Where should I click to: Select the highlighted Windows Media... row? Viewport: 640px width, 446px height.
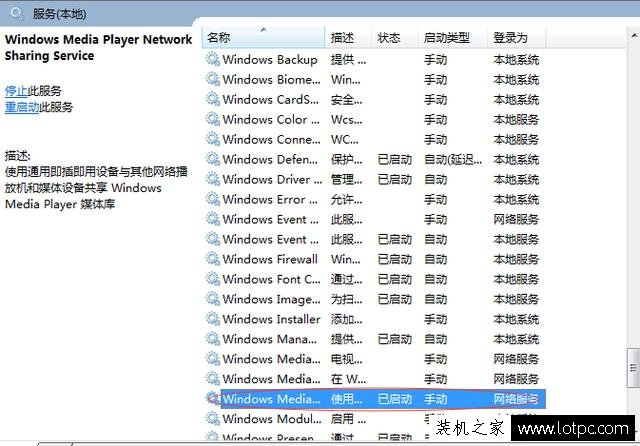coord(376,399)
